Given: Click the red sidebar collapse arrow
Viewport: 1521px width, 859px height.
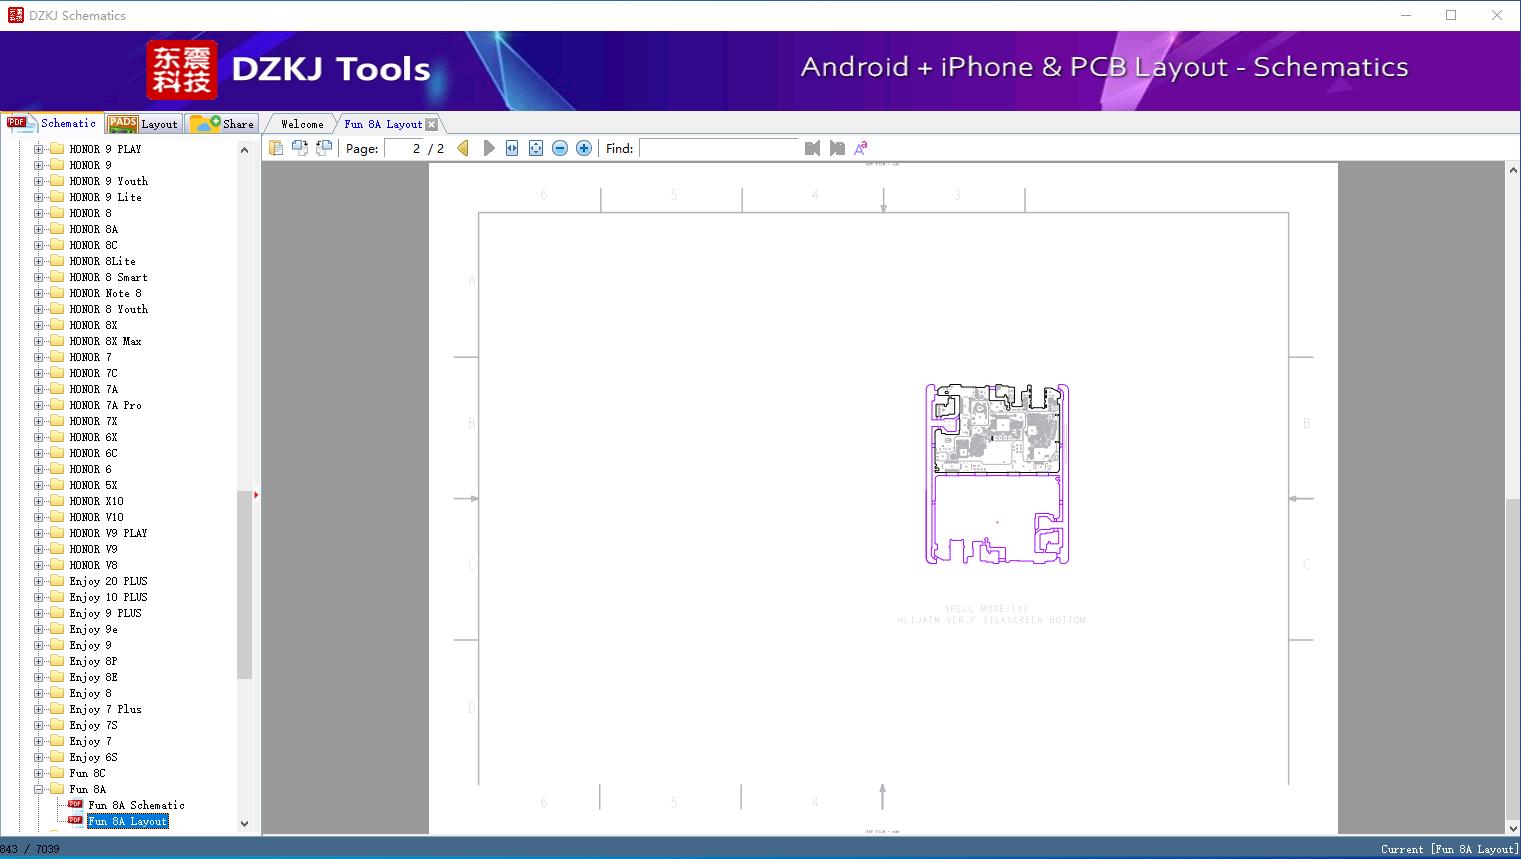Looking at the screenshot, I should [x=256, y=495].
